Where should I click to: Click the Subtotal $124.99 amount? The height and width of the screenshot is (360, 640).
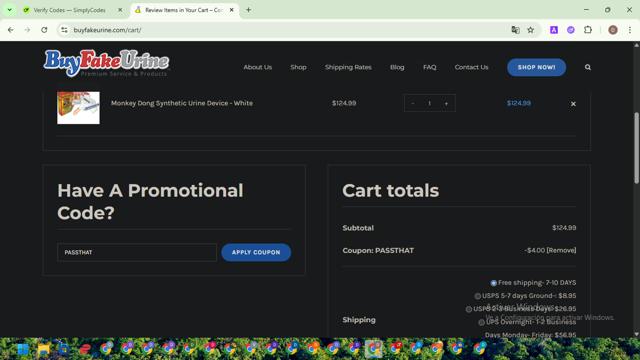(x=564, y=228)
